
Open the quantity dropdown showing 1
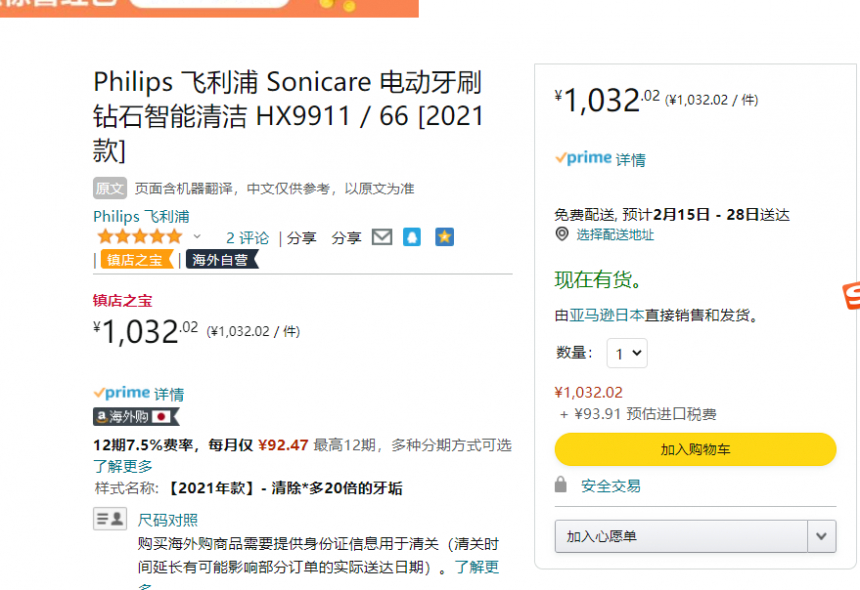[x=626, y=353]
